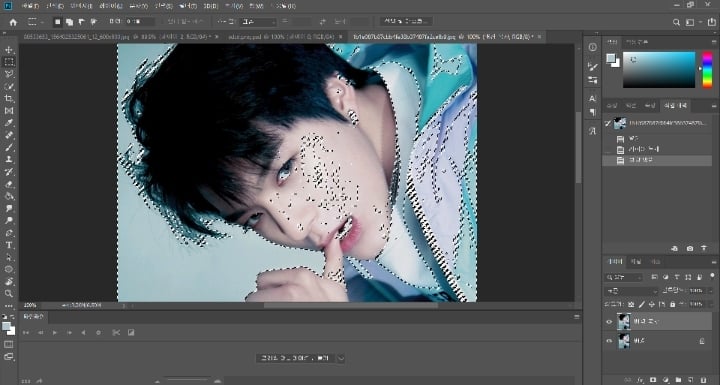Viewport: 720px width, 385px height.
Task: Open the Style dropdown in options bar
Action: (x=259, y=22)
